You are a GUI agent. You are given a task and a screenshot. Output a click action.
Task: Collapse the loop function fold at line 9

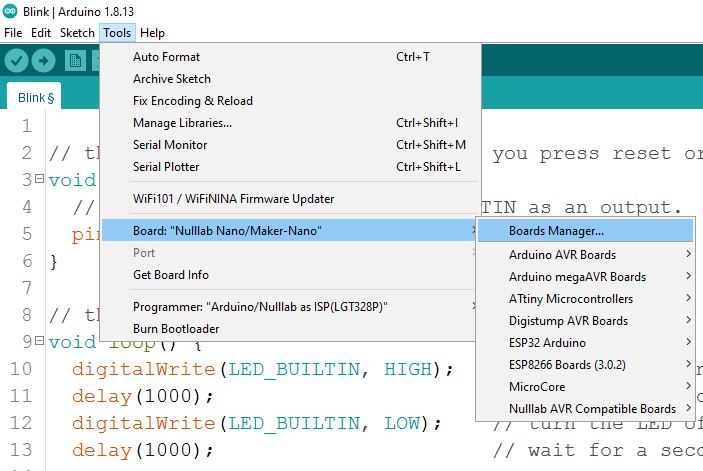pyautogui.click(x=39, y=342)
